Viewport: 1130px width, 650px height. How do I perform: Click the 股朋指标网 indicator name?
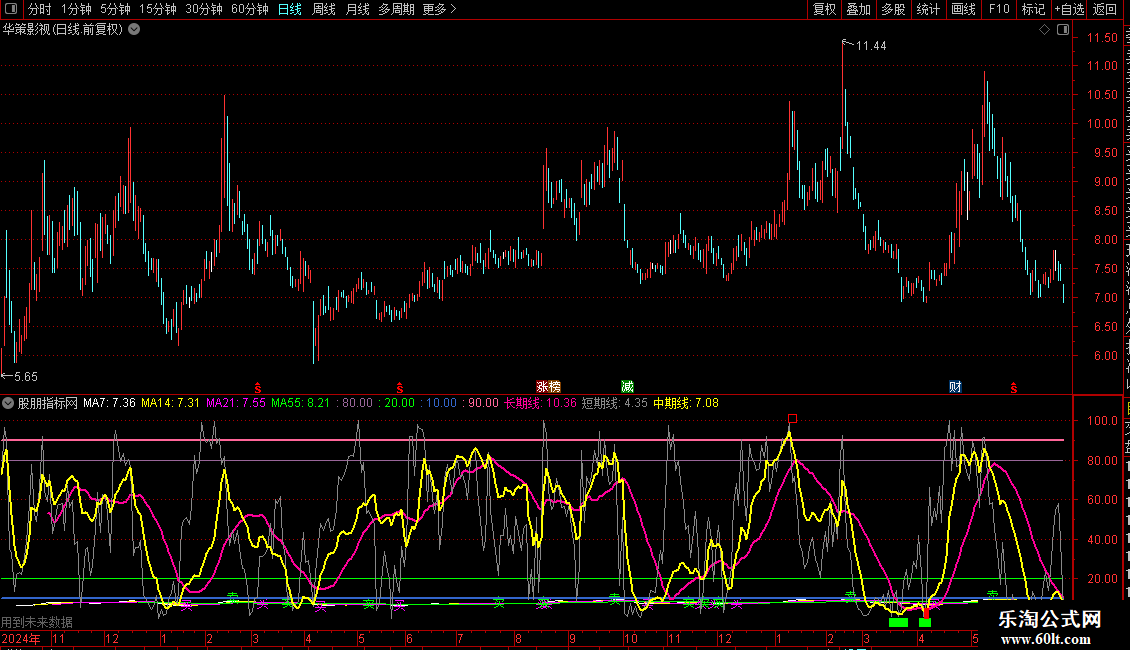coord(47,404)
